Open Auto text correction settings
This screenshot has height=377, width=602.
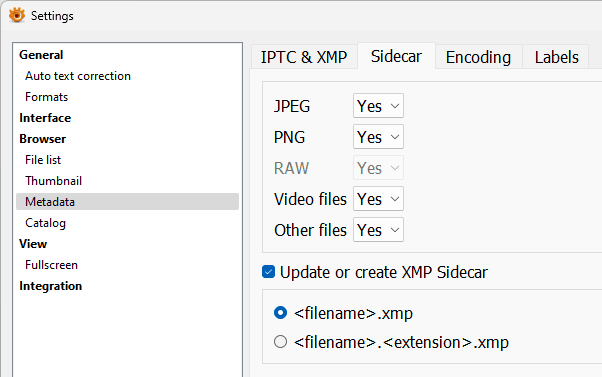78,76
